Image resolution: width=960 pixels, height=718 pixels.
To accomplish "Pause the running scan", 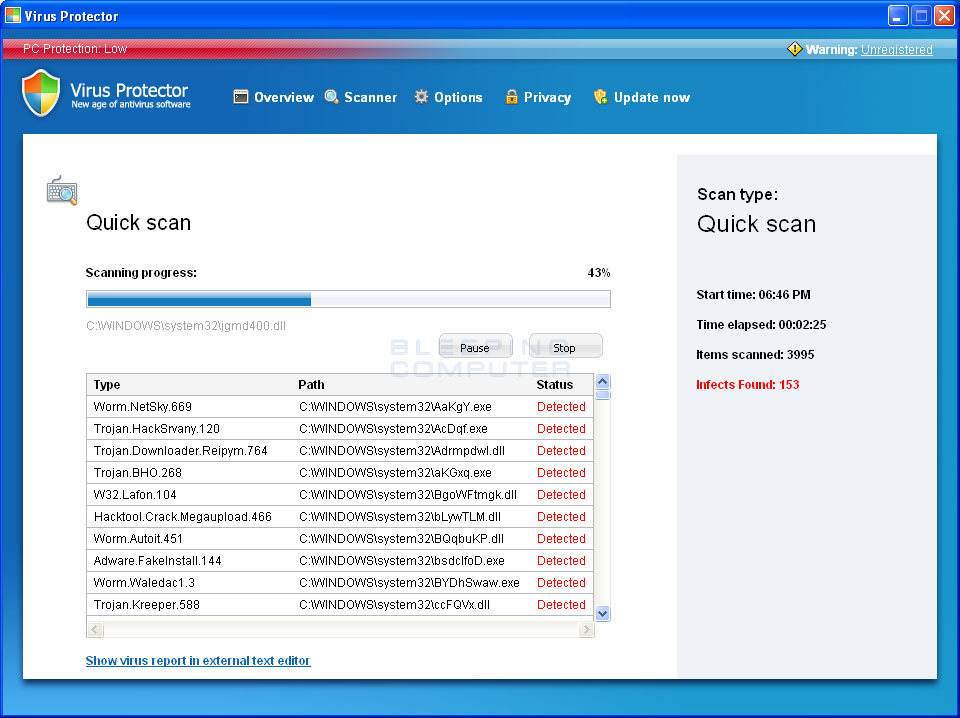I will point(475,347).
